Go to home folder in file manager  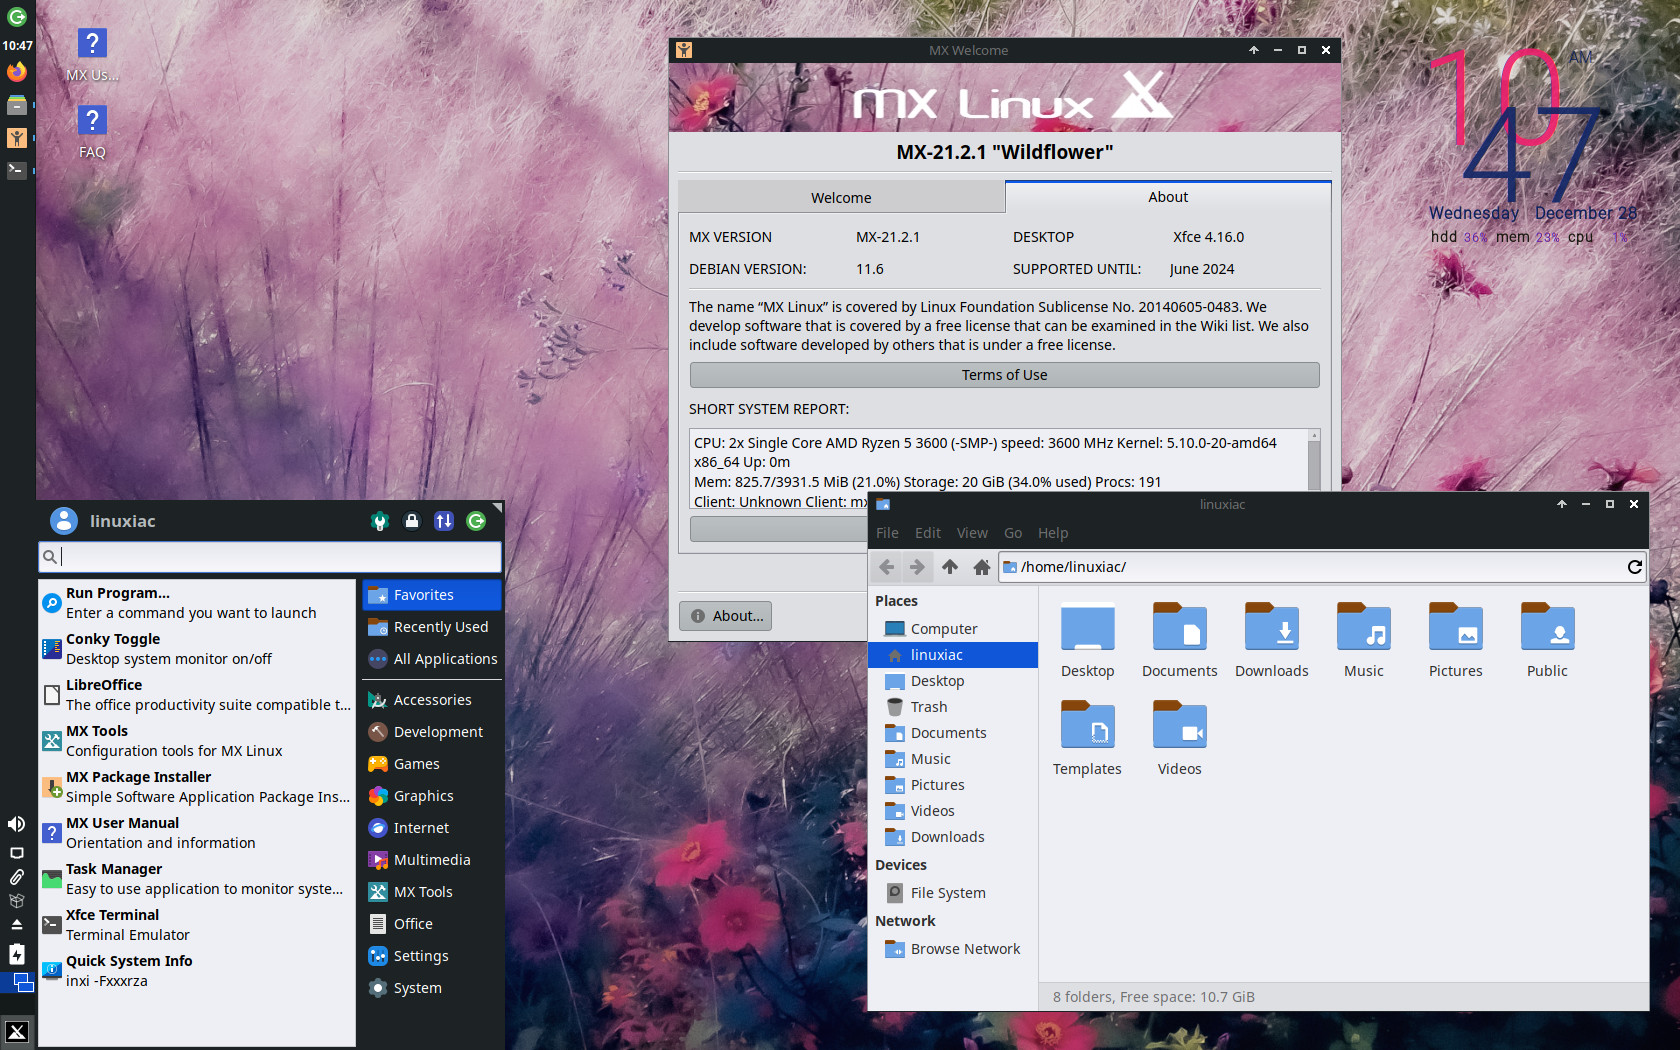982,567
